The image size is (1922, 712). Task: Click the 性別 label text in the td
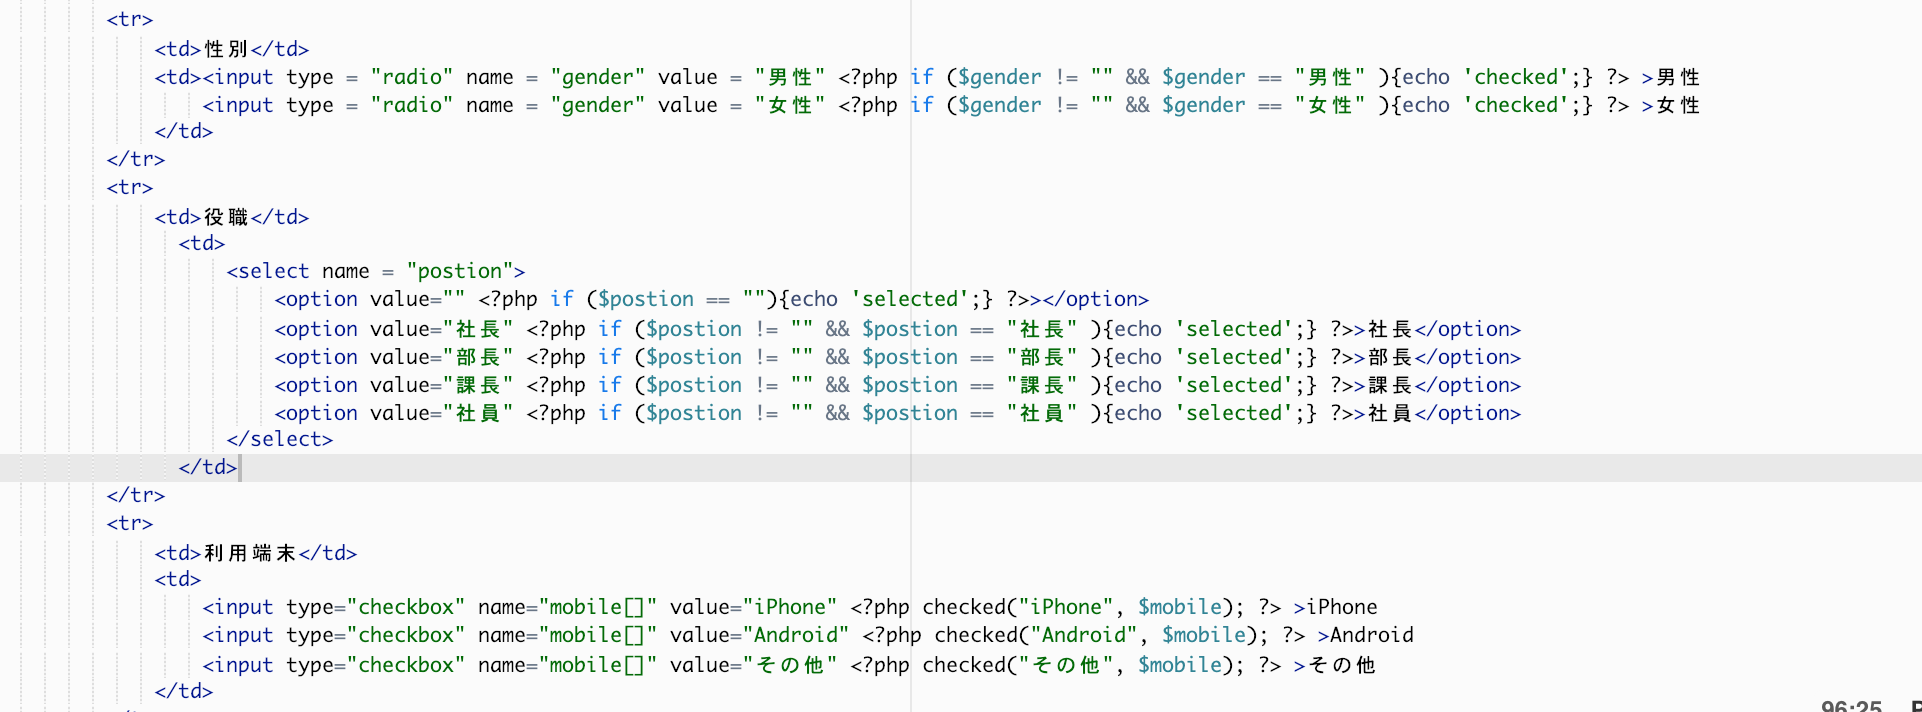(226, 49)
